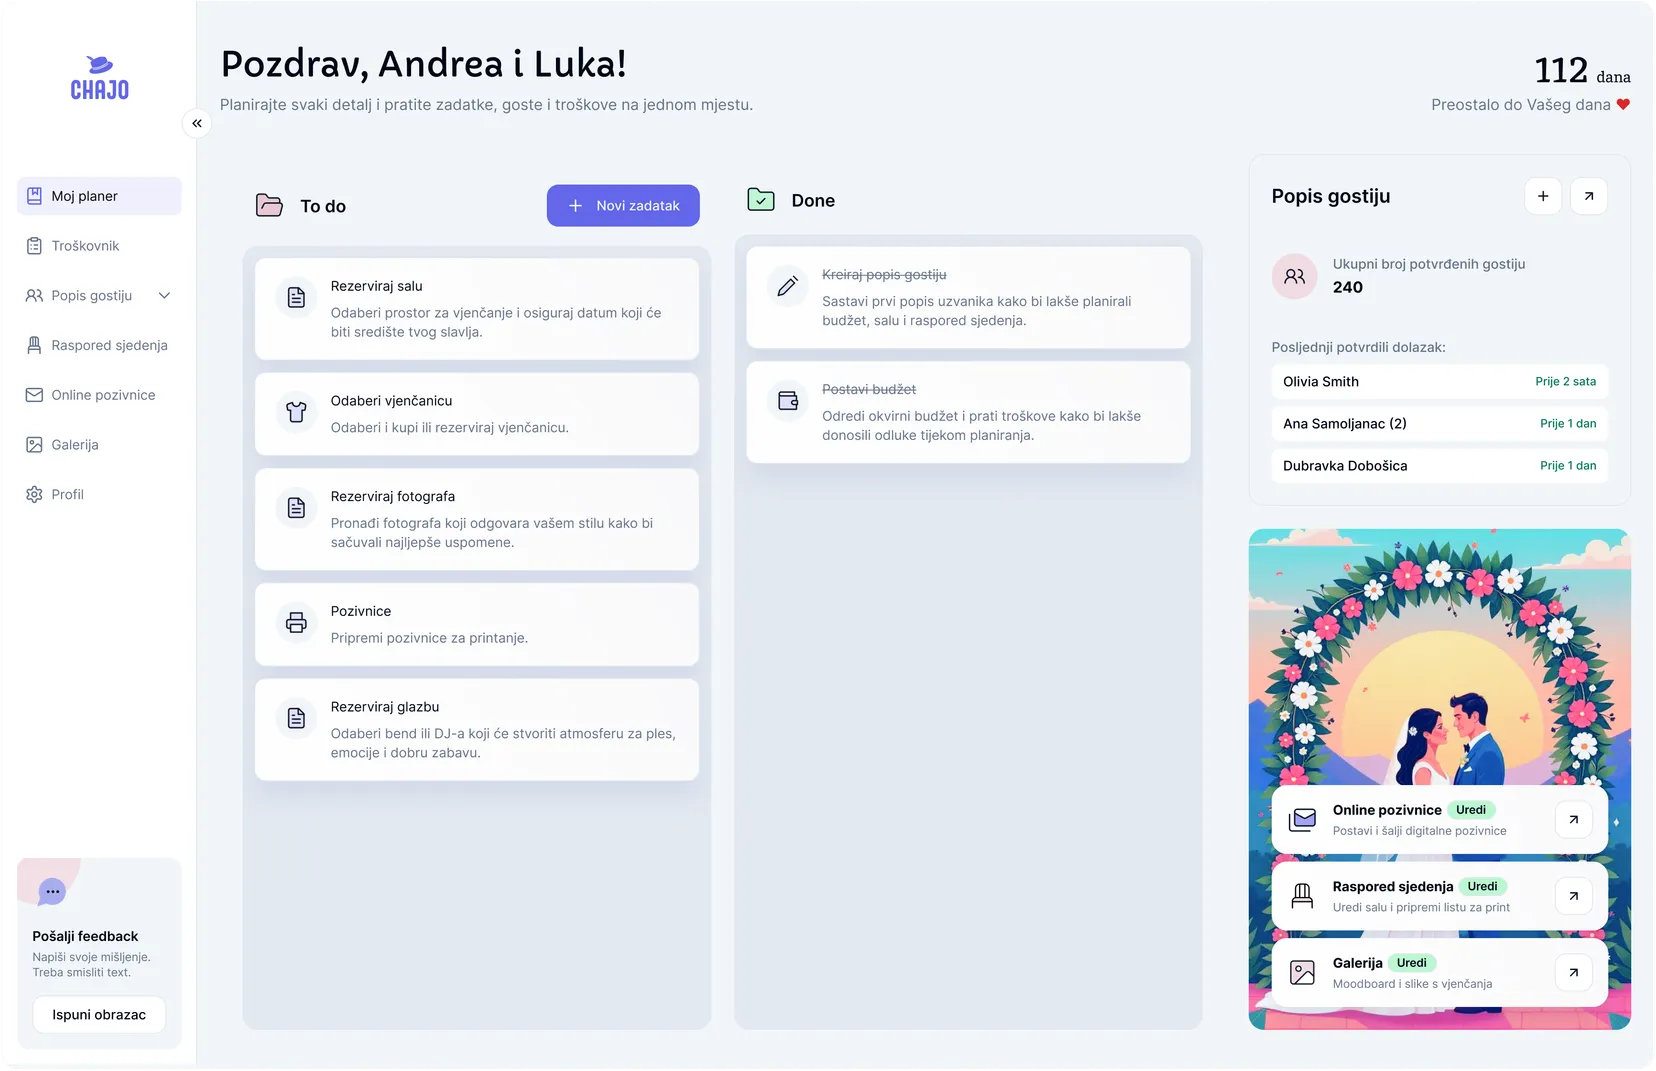Screen dimensions: 1656x1071
Task: Open the Rezerviraj glazbu task title
Action: point(385,707)
